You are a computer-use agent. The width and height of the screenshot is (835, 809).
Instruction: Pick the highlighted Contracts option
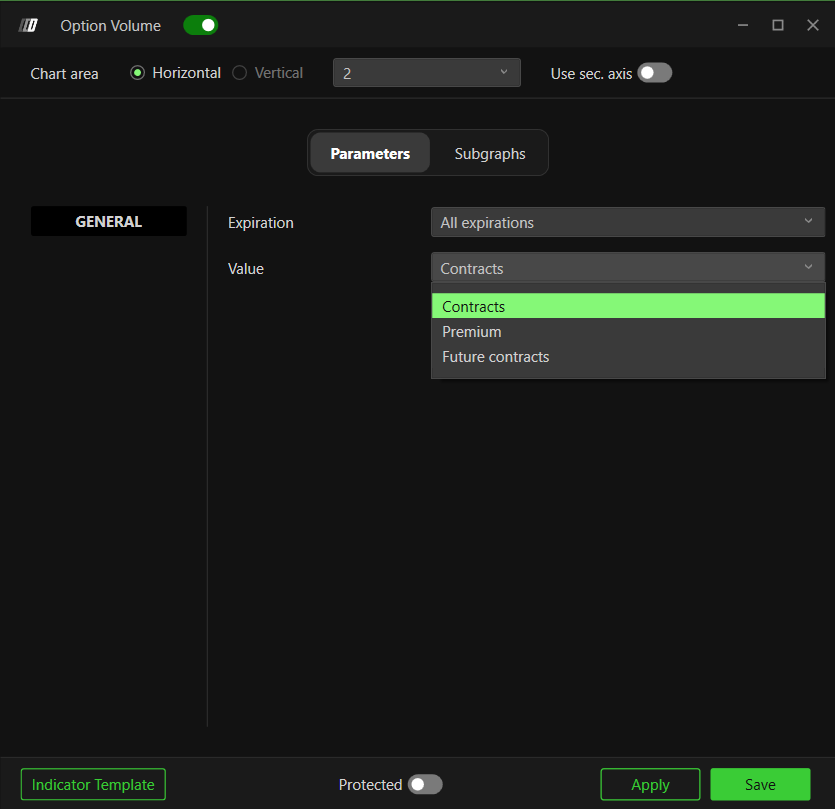pos(628,306)
